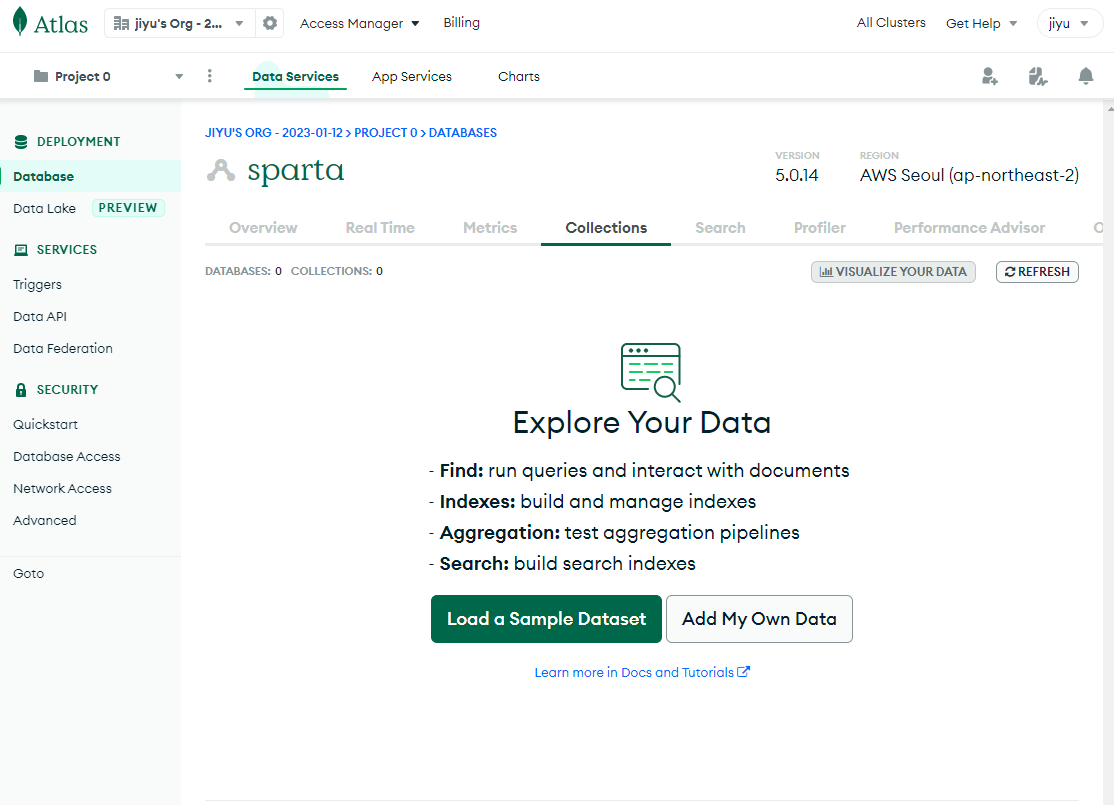
Task: Open Database Access settings
Action: [67, 456]
